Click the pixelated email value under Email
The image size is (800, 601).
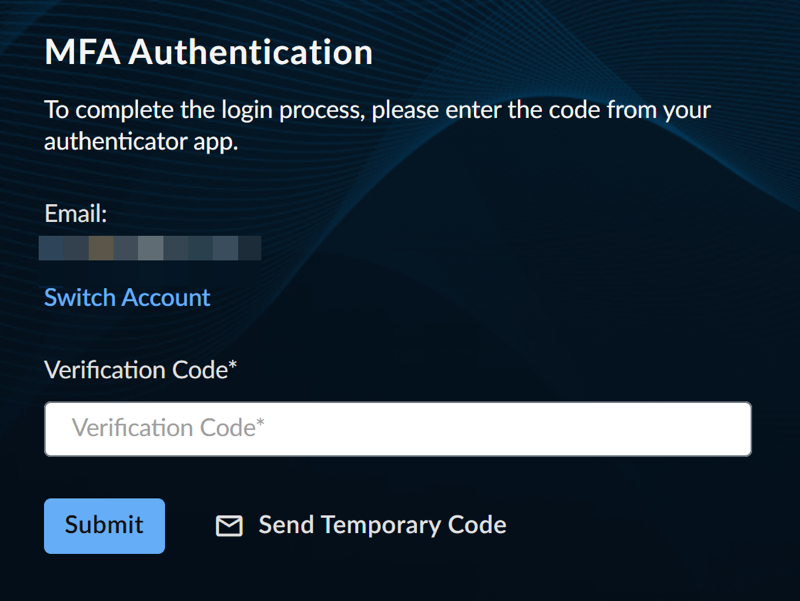point(150,248)
